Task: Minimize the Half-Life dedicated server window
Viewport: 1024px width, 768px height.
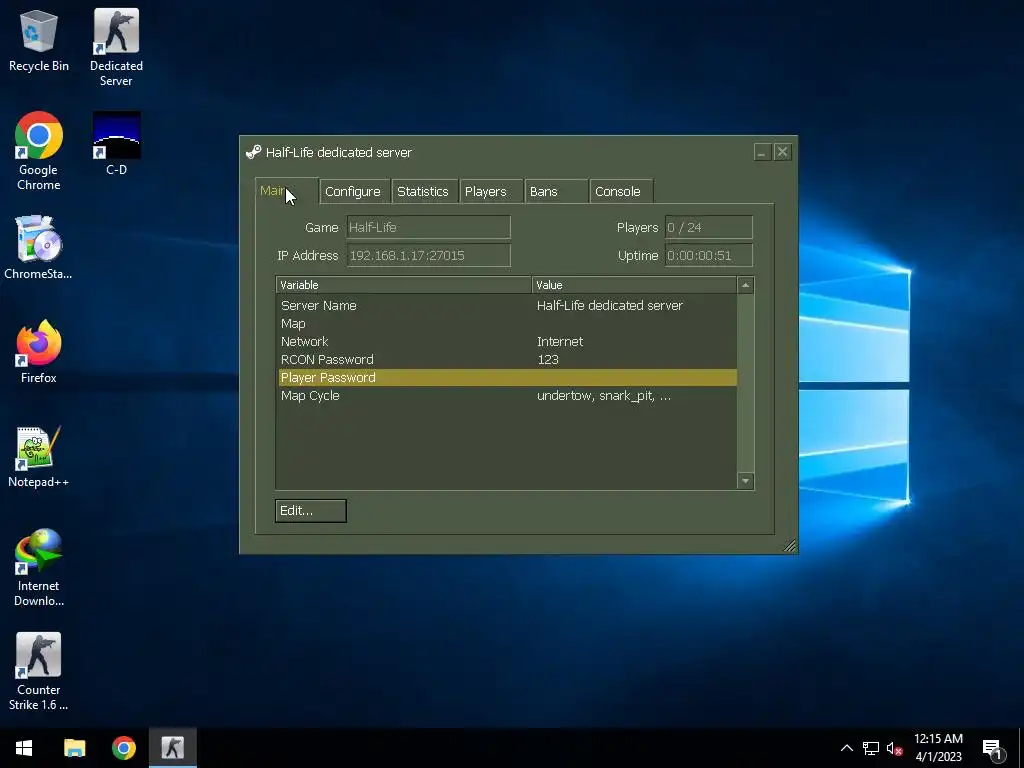Action: coord(762,152)
